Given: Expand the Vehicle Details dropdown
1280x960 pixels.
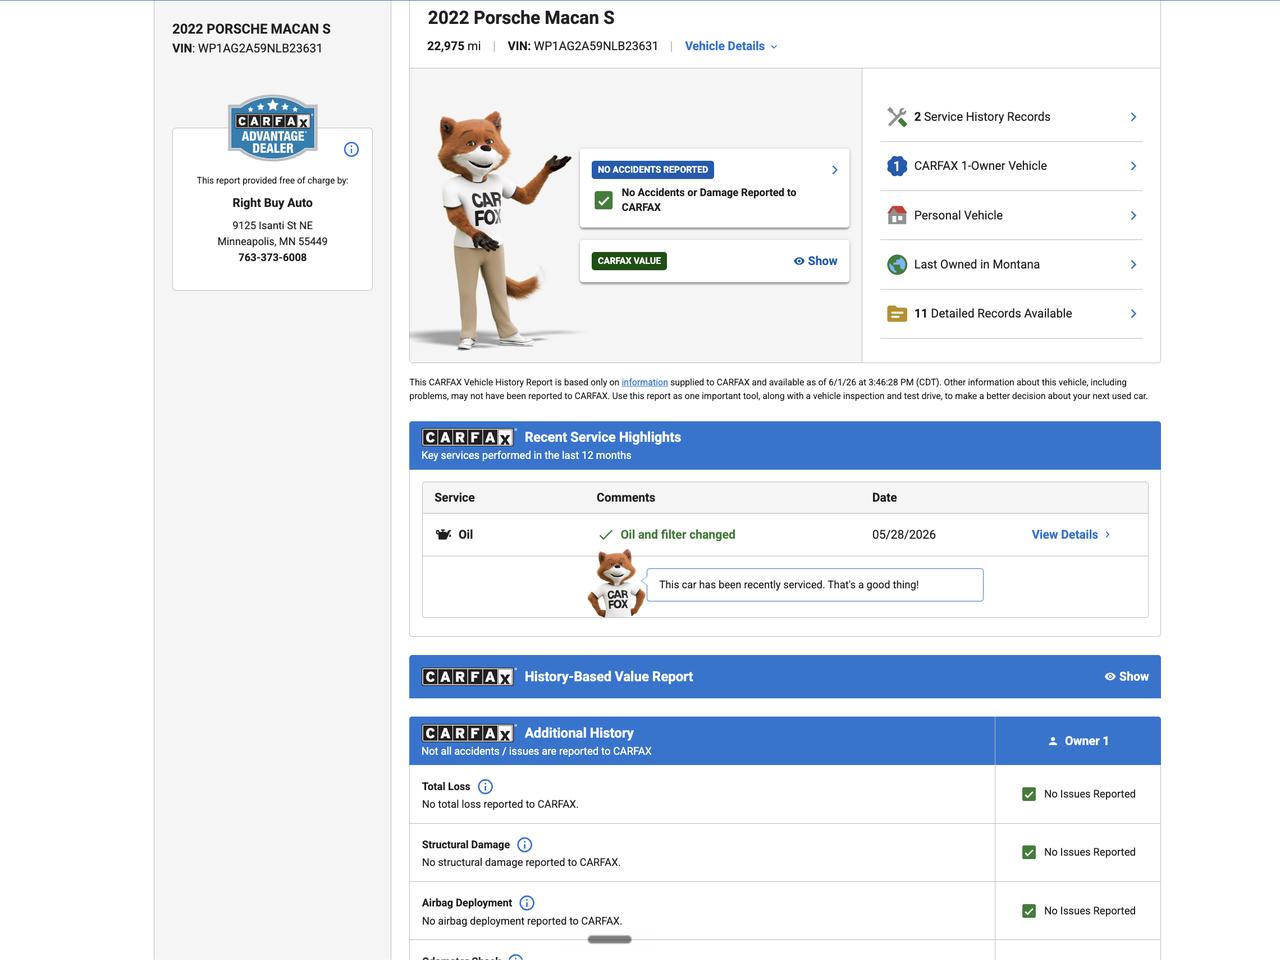Looking at the screenshot, I should pos(731,46).
